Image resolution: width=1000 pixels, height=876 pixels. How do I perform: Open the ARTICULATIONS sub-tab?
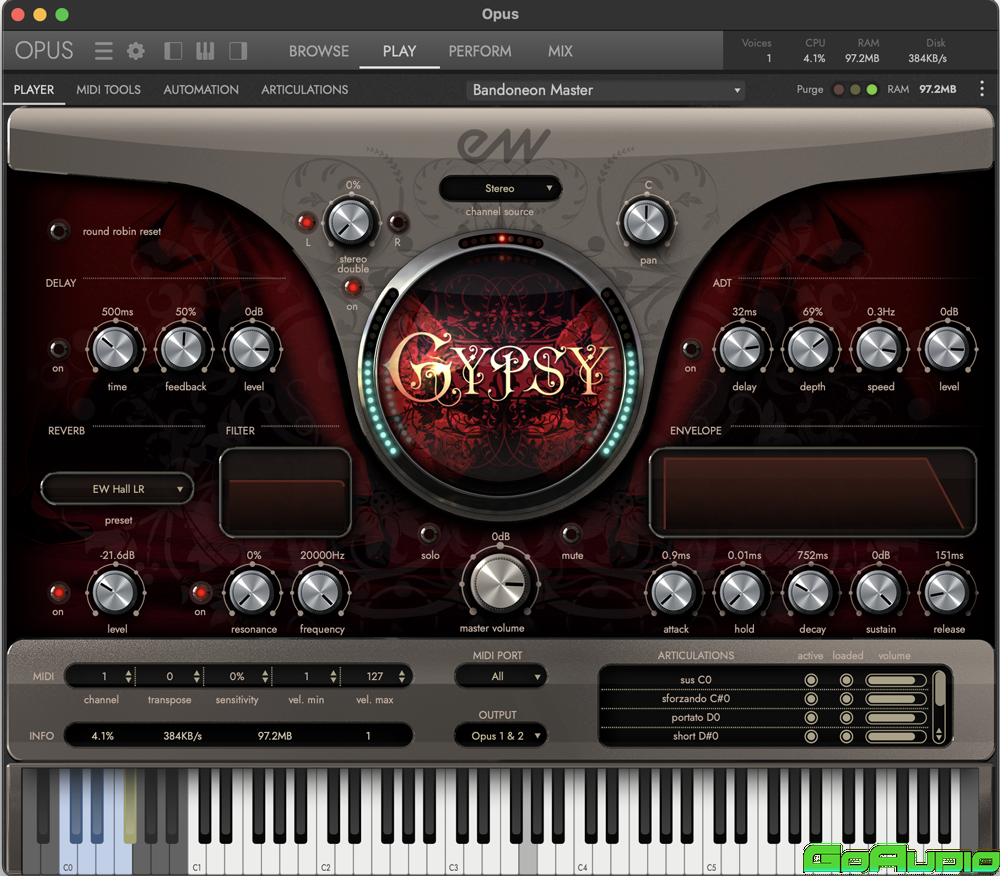(304, 89)
